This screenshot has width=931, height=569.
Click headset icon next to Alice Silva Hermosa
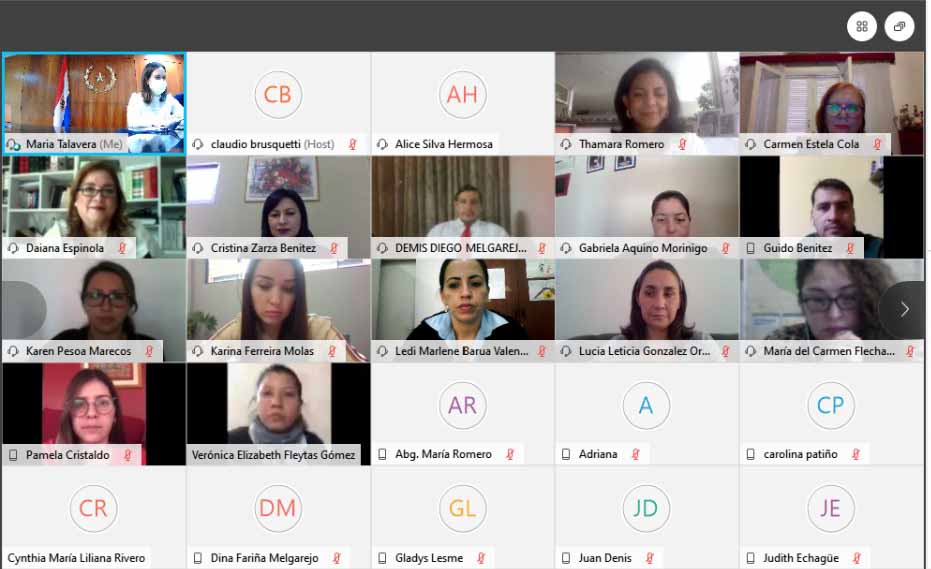pyautogui.click(x=382, y=144)
